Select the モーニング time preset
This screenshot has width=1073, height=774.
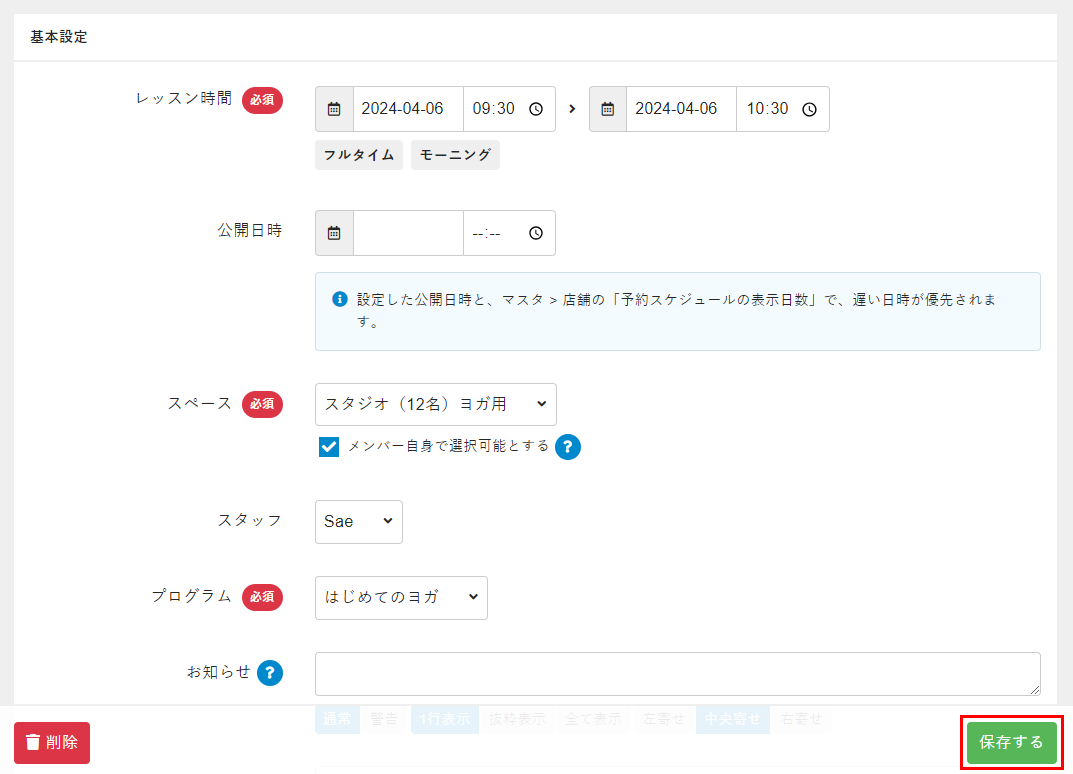coord(455,155)
